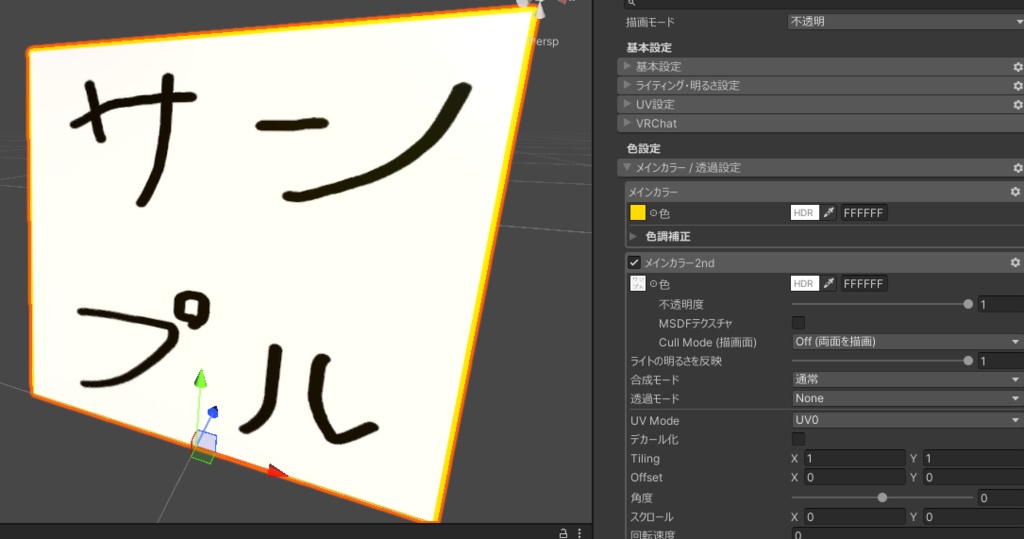Click the ライトの明るさを反映 value field
Screen dimensions: 1024x539
(1000, 361)
